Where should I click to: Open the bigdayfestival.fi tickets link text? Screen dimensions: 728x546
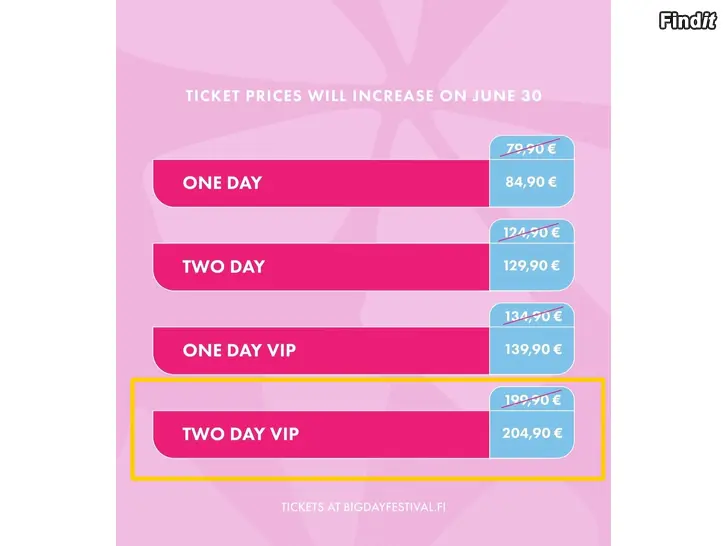click(x=364, y=507)
